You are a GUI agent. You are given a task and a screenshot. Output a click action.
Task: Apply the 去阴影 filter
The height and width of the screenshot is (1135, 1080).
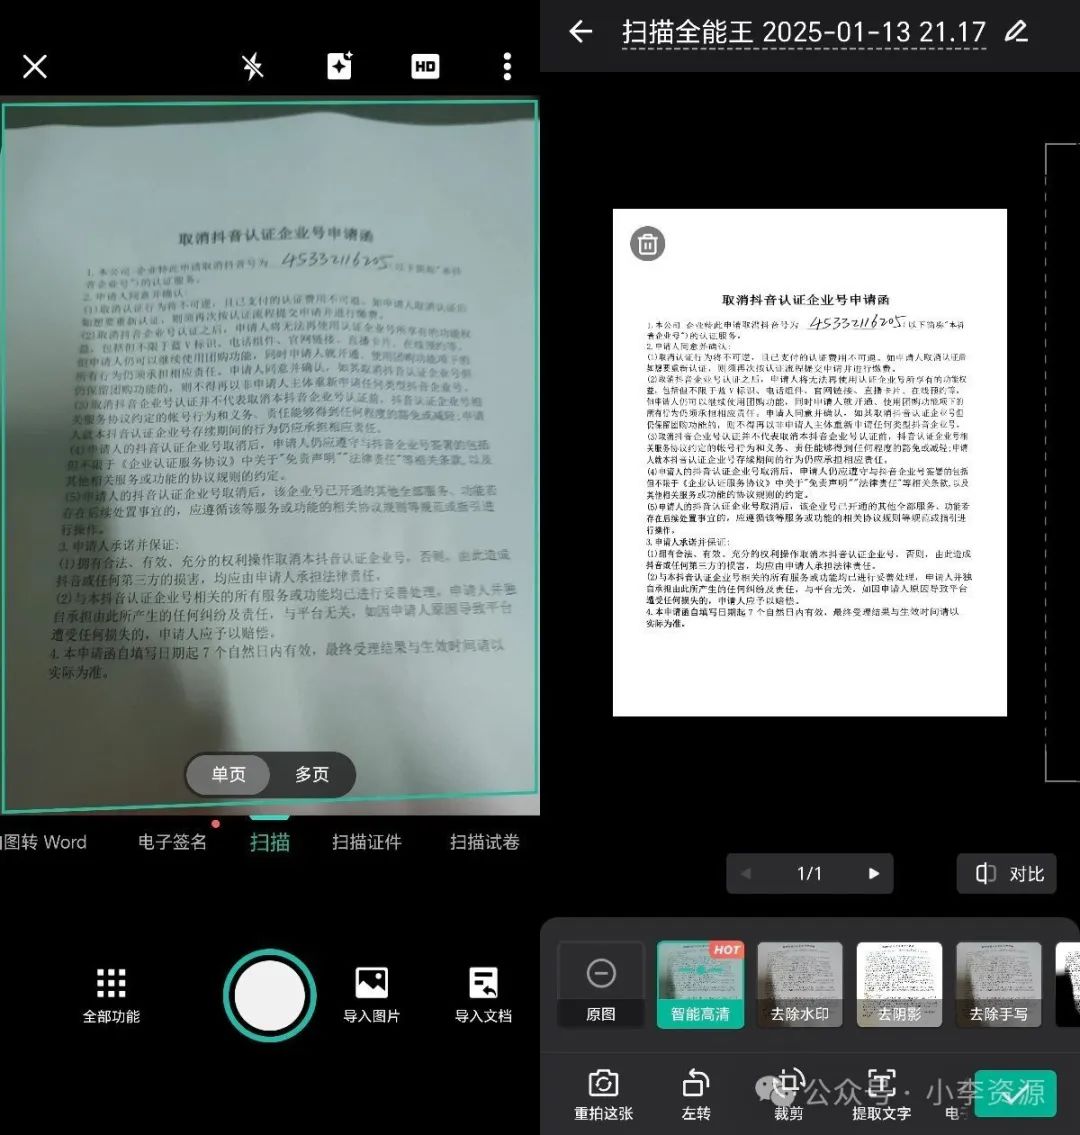coord(899,984)
